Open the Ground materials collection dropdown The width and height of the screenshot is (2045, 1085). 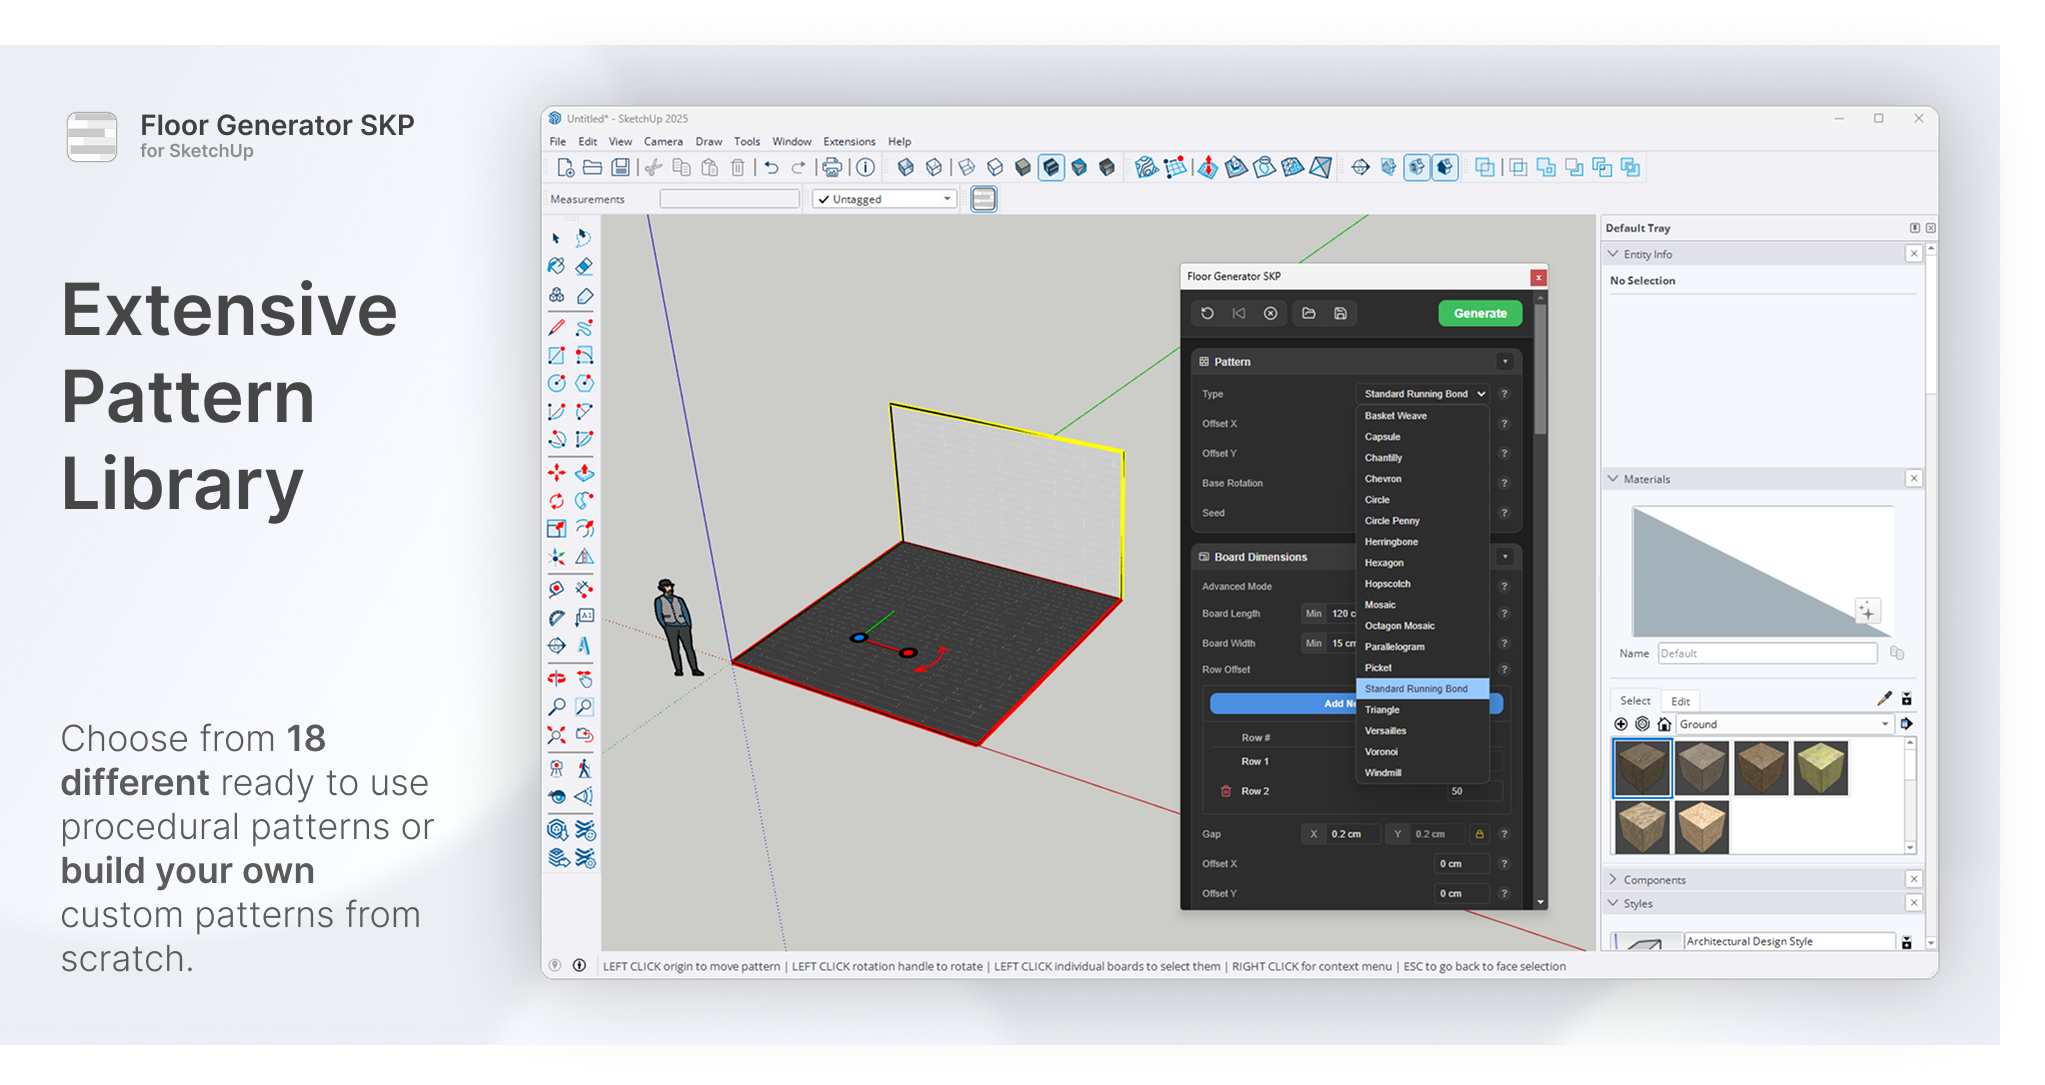(x=1784, y=724)
